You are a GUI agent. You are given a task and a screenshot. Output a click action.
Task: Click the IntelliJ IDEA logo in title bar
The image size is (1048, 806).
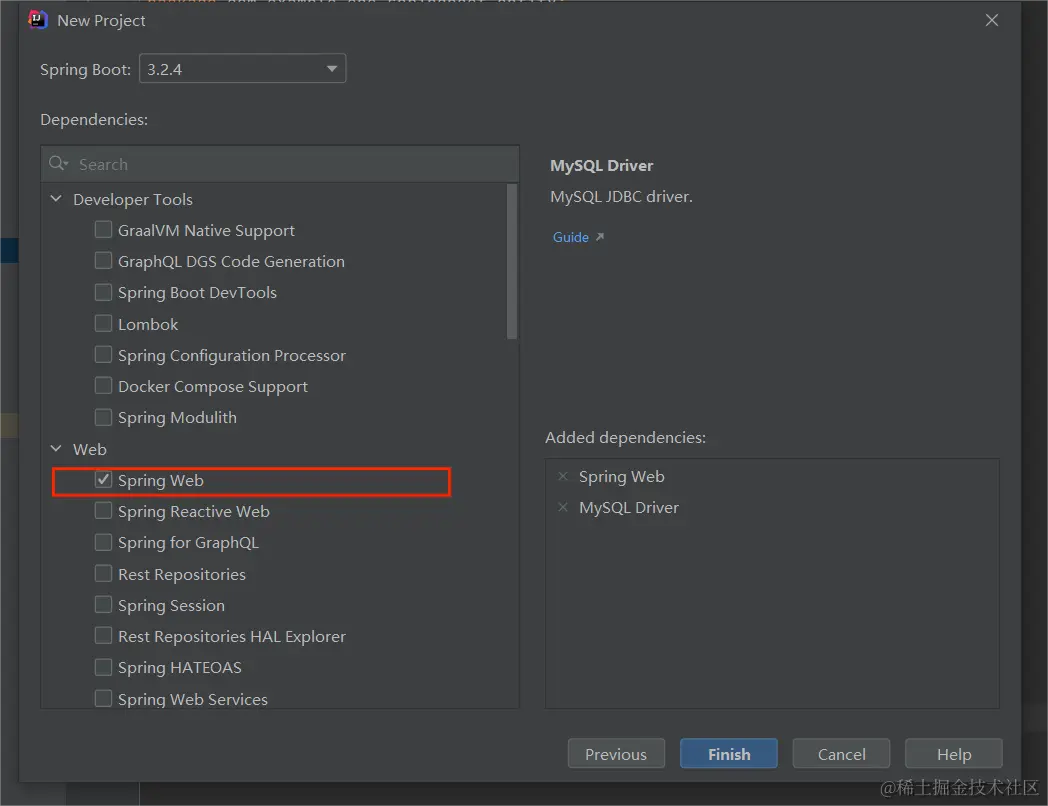[37, 20]
